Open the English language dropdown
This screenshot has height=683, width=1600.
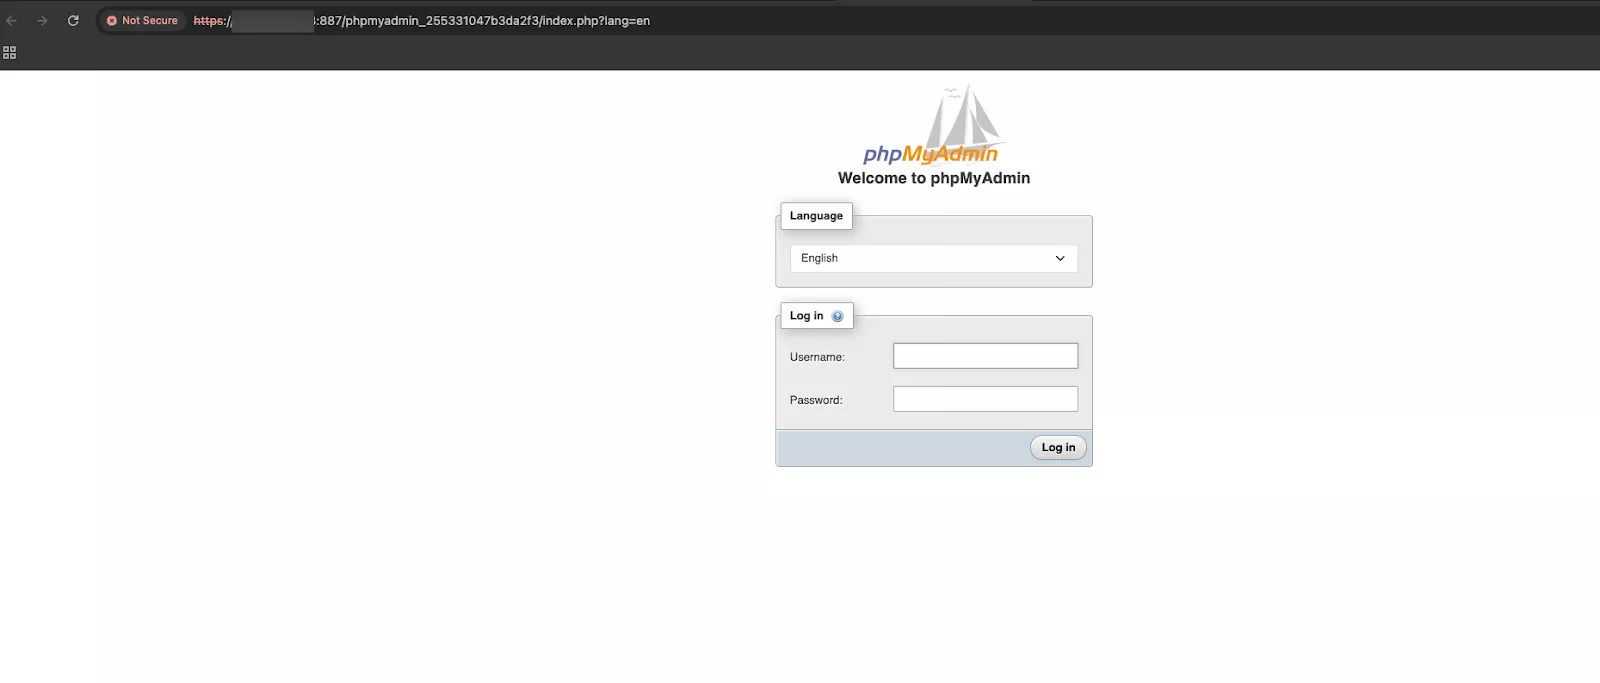point(934,258)
